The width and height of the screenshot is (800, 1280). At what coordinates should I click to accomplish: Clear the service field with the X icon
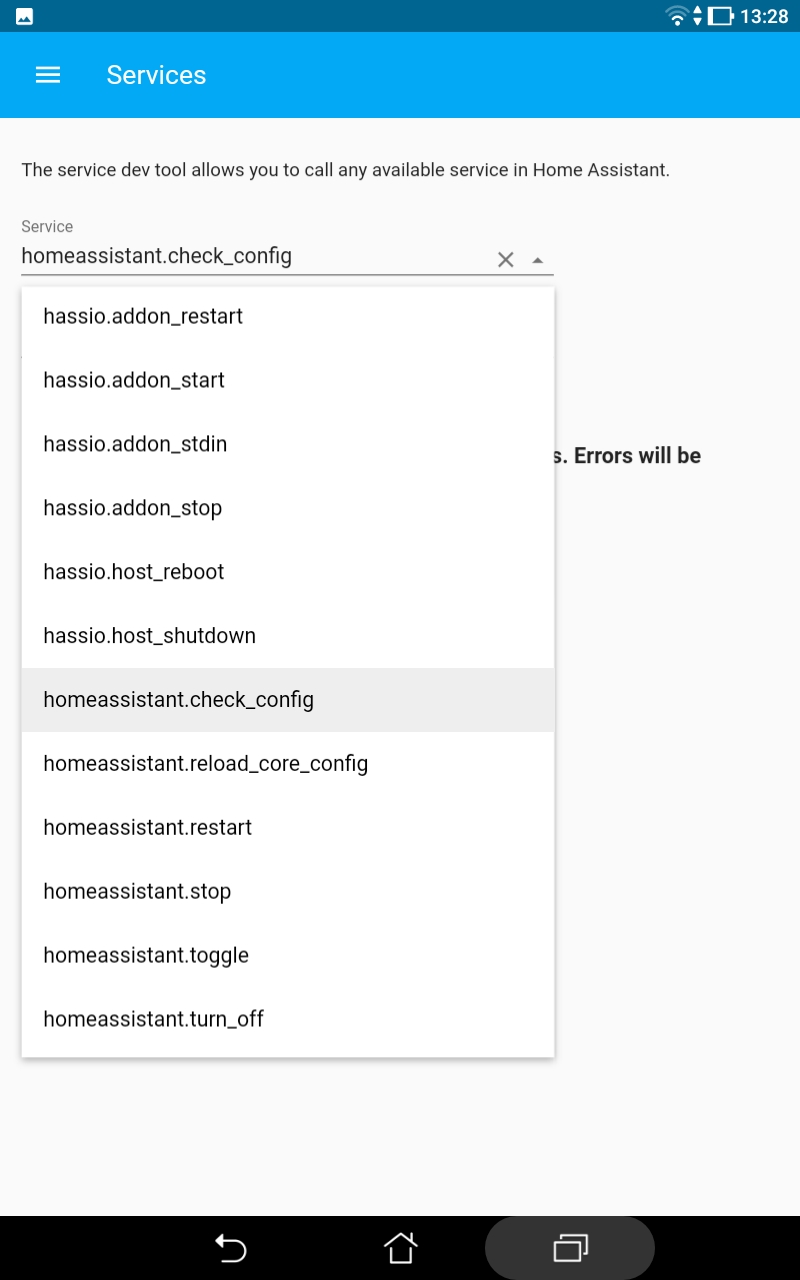[x=505, y=258]
